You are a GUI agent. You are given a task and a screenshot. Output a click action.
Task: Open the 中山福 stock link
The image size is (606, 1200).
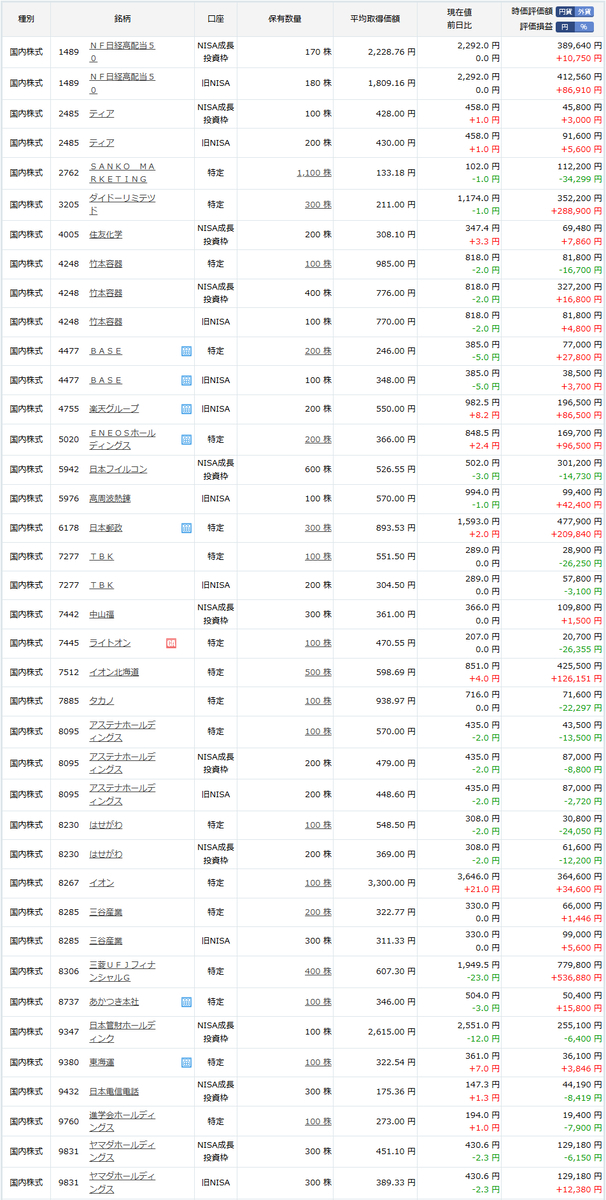point(102,614)
